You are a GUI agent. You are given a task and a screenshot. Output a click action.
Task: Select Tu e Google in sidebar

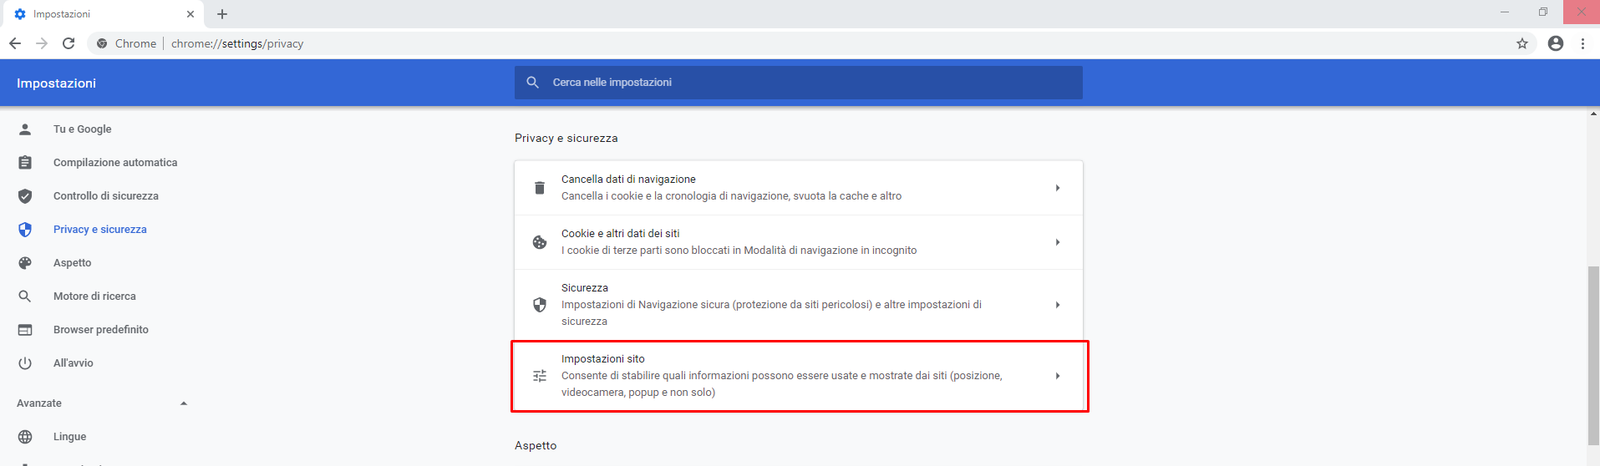coord(82,129)
